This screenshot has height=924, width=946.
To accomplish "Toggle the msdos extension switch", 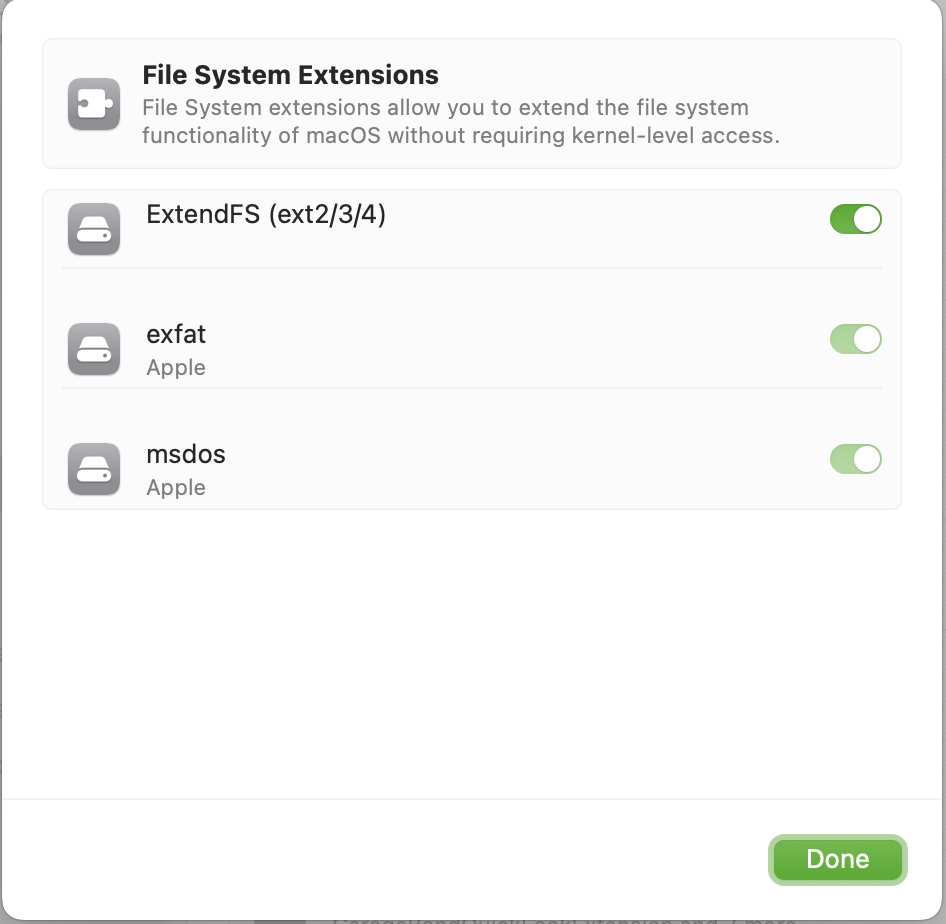I will (x=856, y=459).
